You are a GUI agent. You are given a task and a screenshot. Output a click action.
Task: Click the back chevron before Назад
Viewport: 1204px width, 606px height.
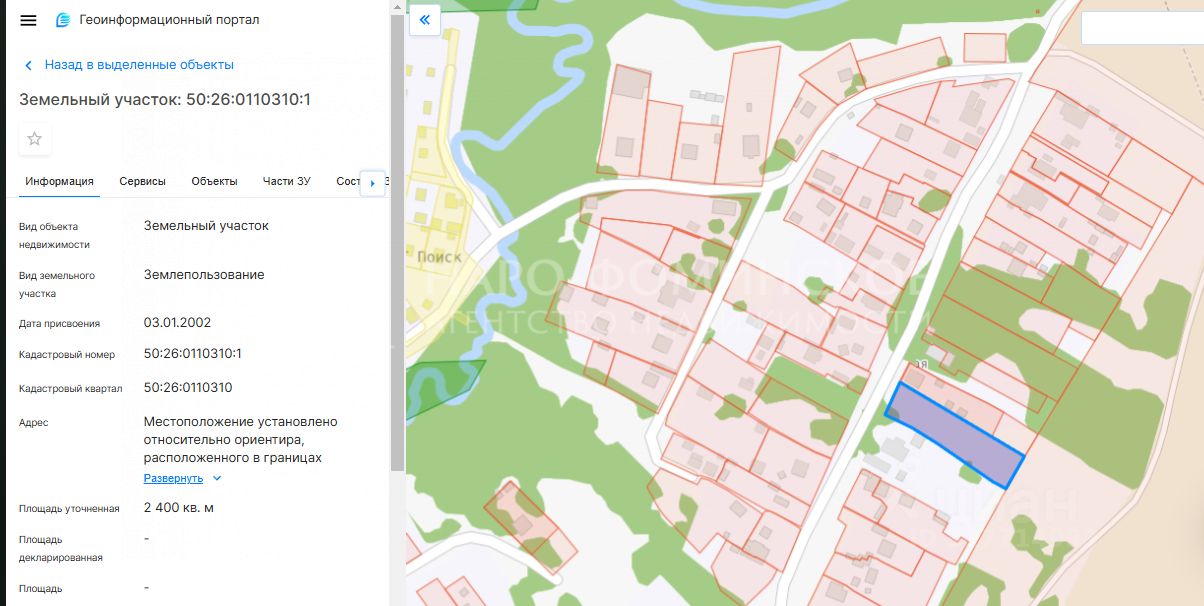tap(28, 65)
